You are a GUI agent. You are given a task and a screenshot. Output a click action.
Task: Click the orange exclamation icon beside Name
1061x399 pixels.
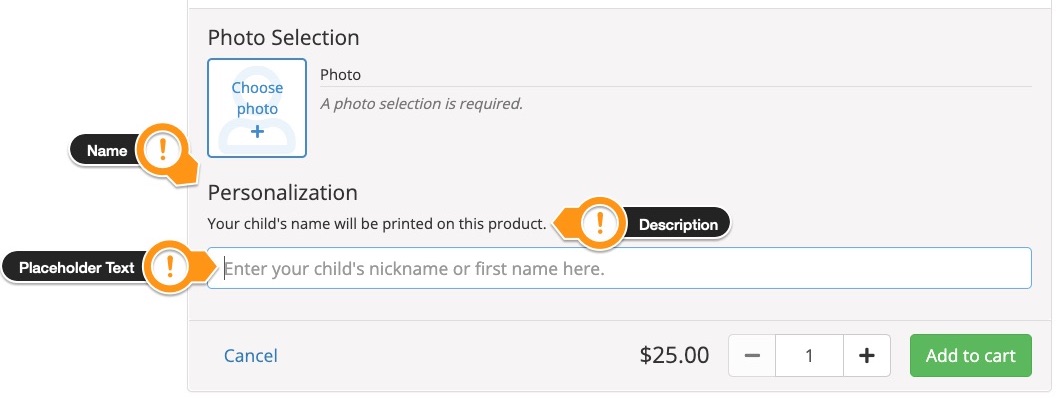[x=162, y=149]
